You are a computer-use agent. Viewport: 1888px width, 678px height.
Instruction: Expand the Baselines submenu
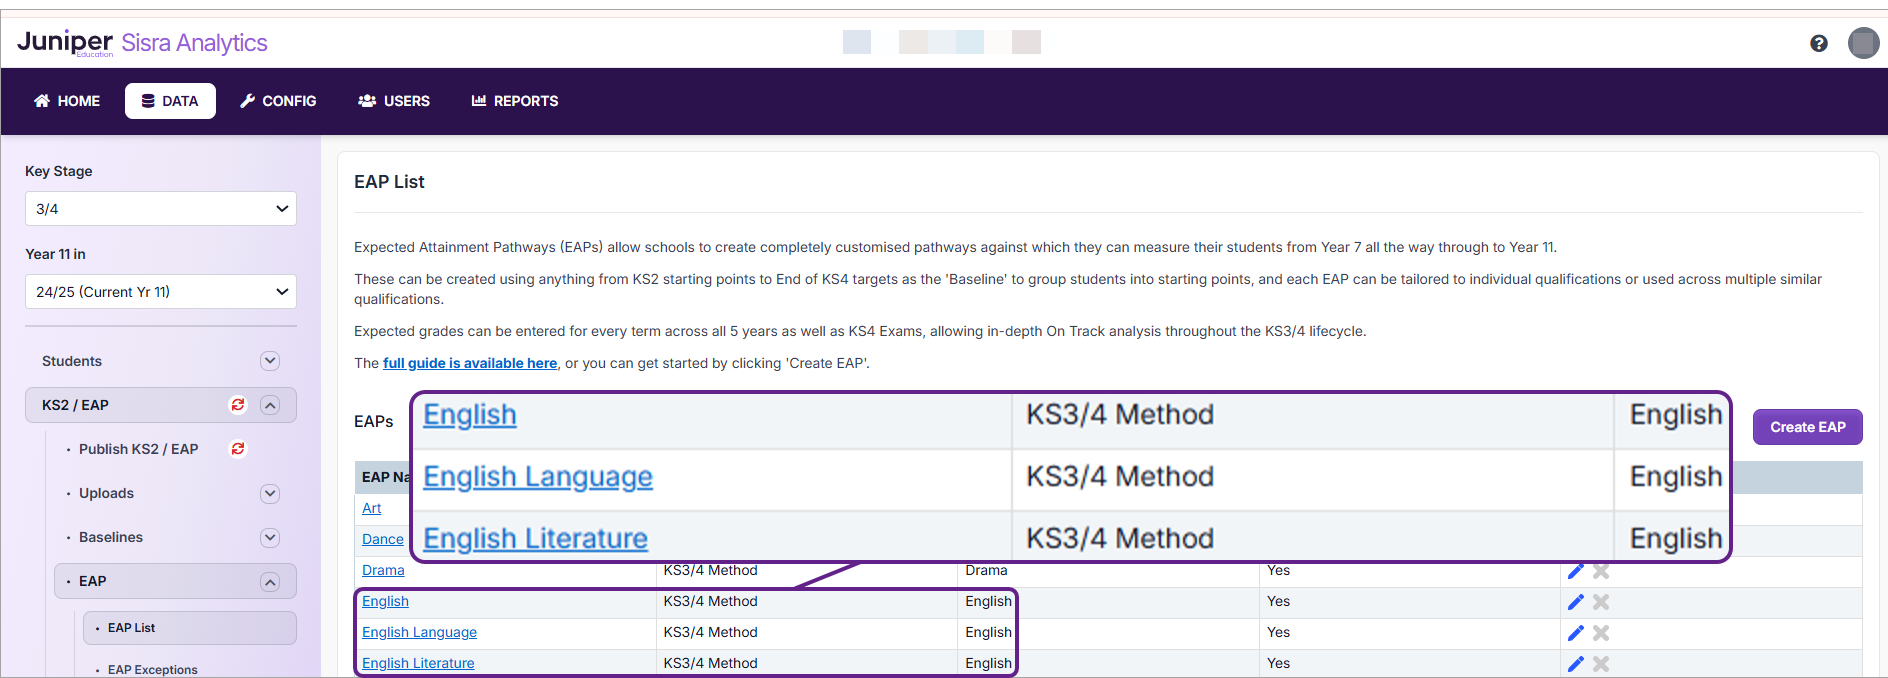click(269, 537)
